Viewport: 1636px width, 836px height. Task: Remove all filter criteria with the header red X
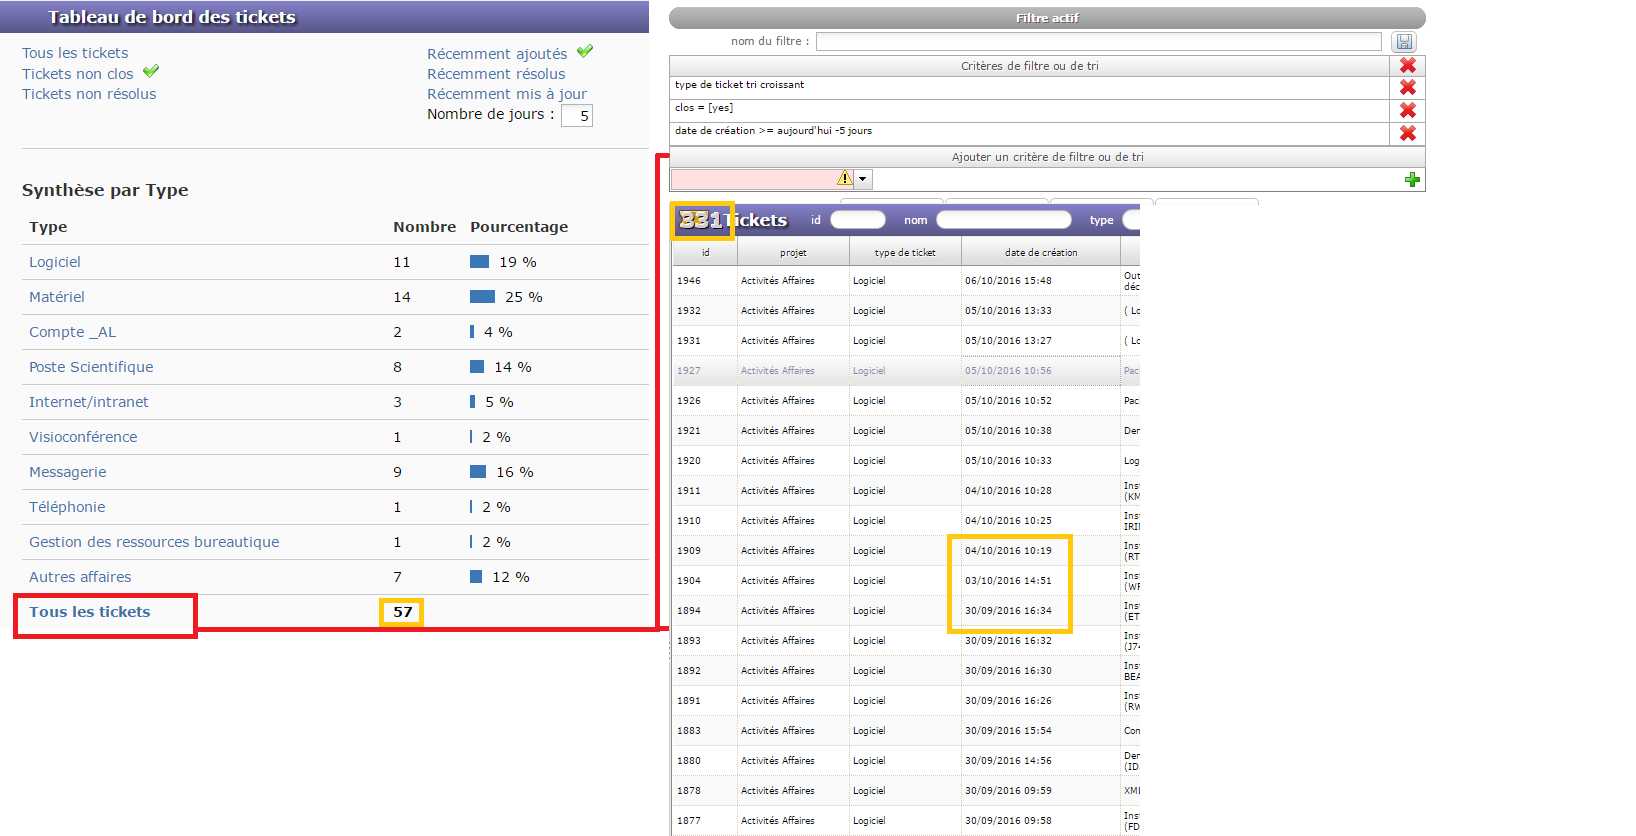pos(1407,65)
